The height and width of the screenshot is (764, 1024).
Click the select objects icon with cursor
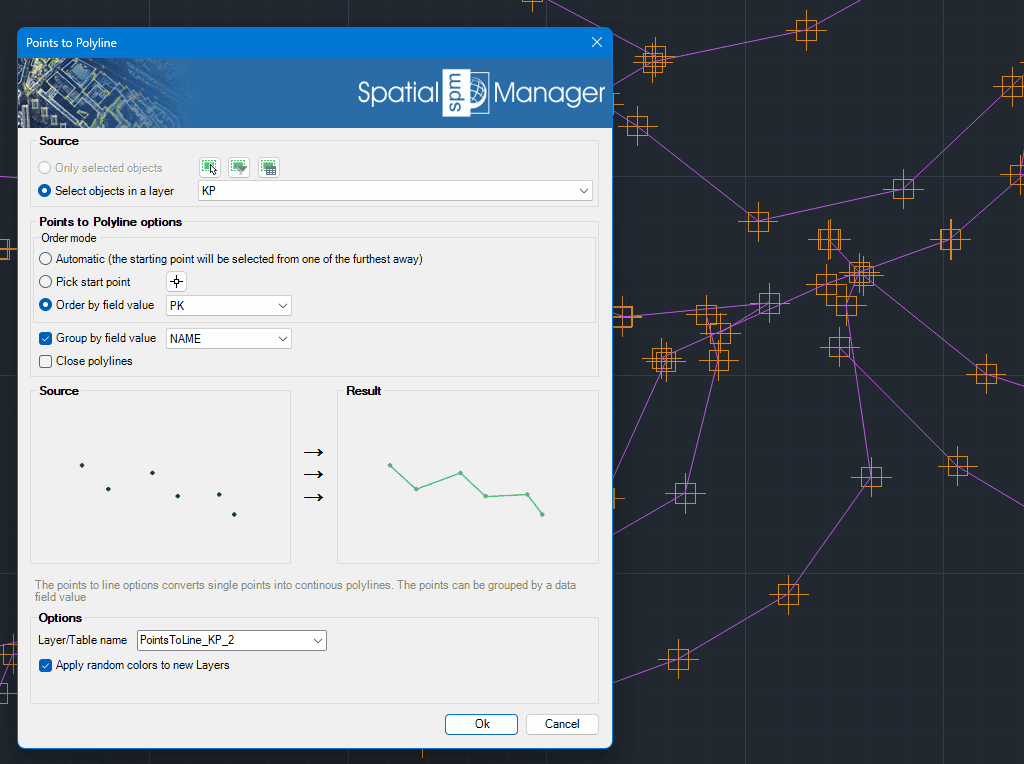click(210, 168)
